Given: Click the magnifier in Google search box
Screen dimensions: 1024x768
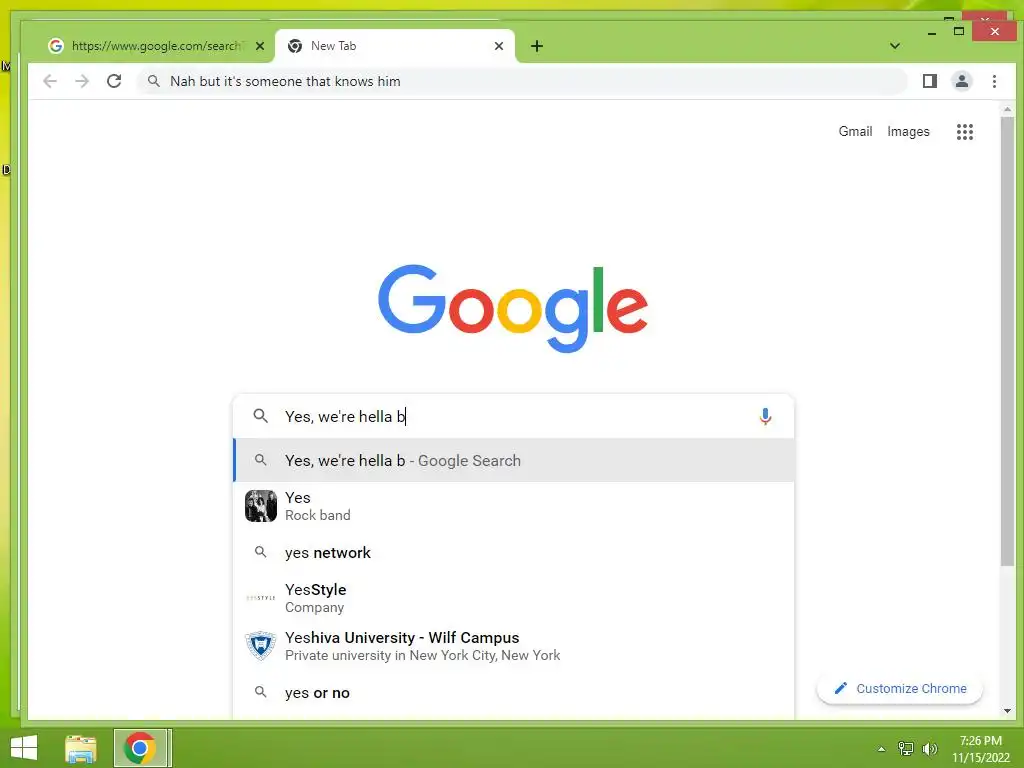Looking at the screenshot, I should [x=261, y=416].
